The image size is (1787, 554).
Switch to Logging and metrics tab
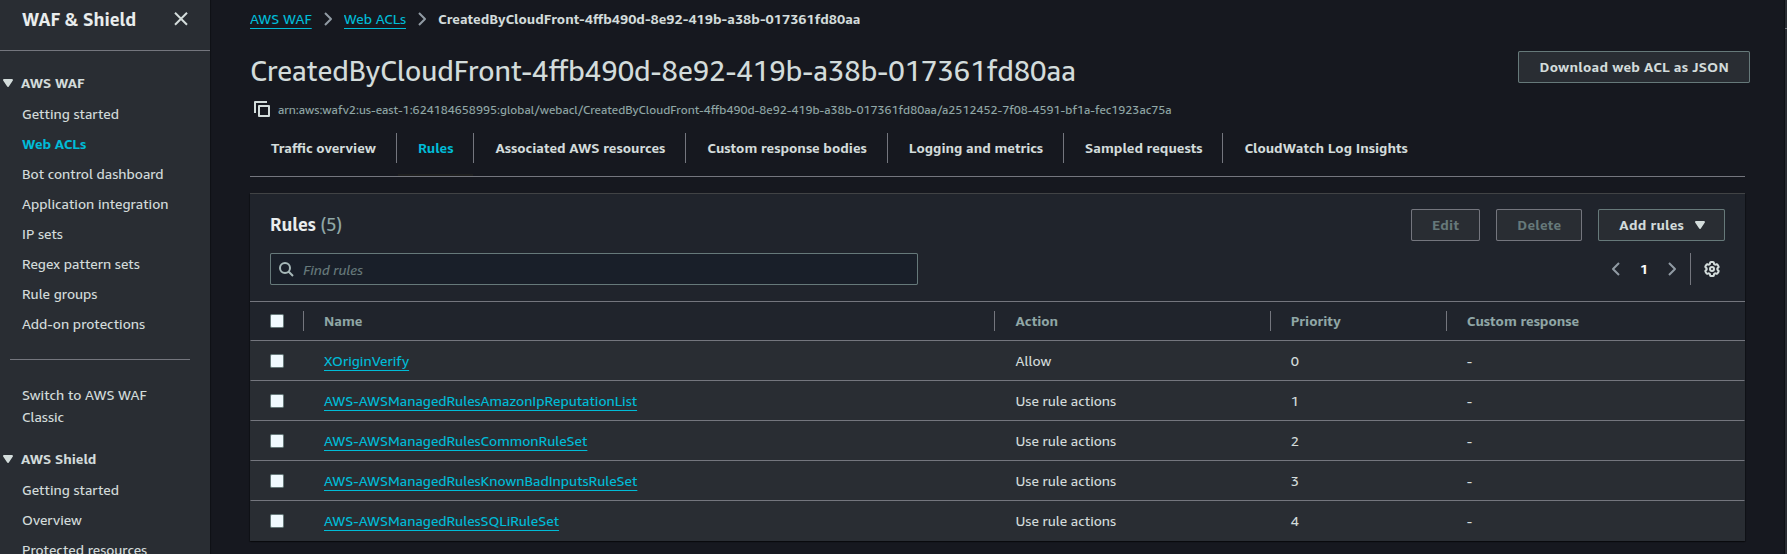pyautogui.click(x=976, y=148)
